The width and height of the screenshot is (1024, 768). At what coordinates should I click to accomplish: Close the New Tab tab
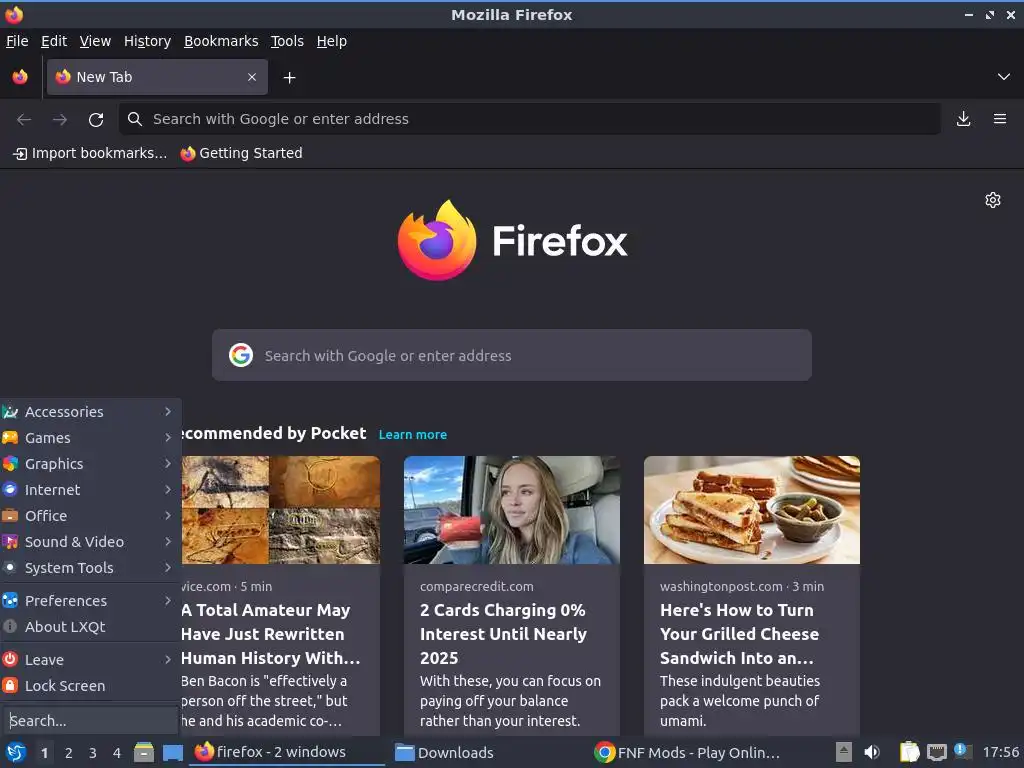(252, 77)
